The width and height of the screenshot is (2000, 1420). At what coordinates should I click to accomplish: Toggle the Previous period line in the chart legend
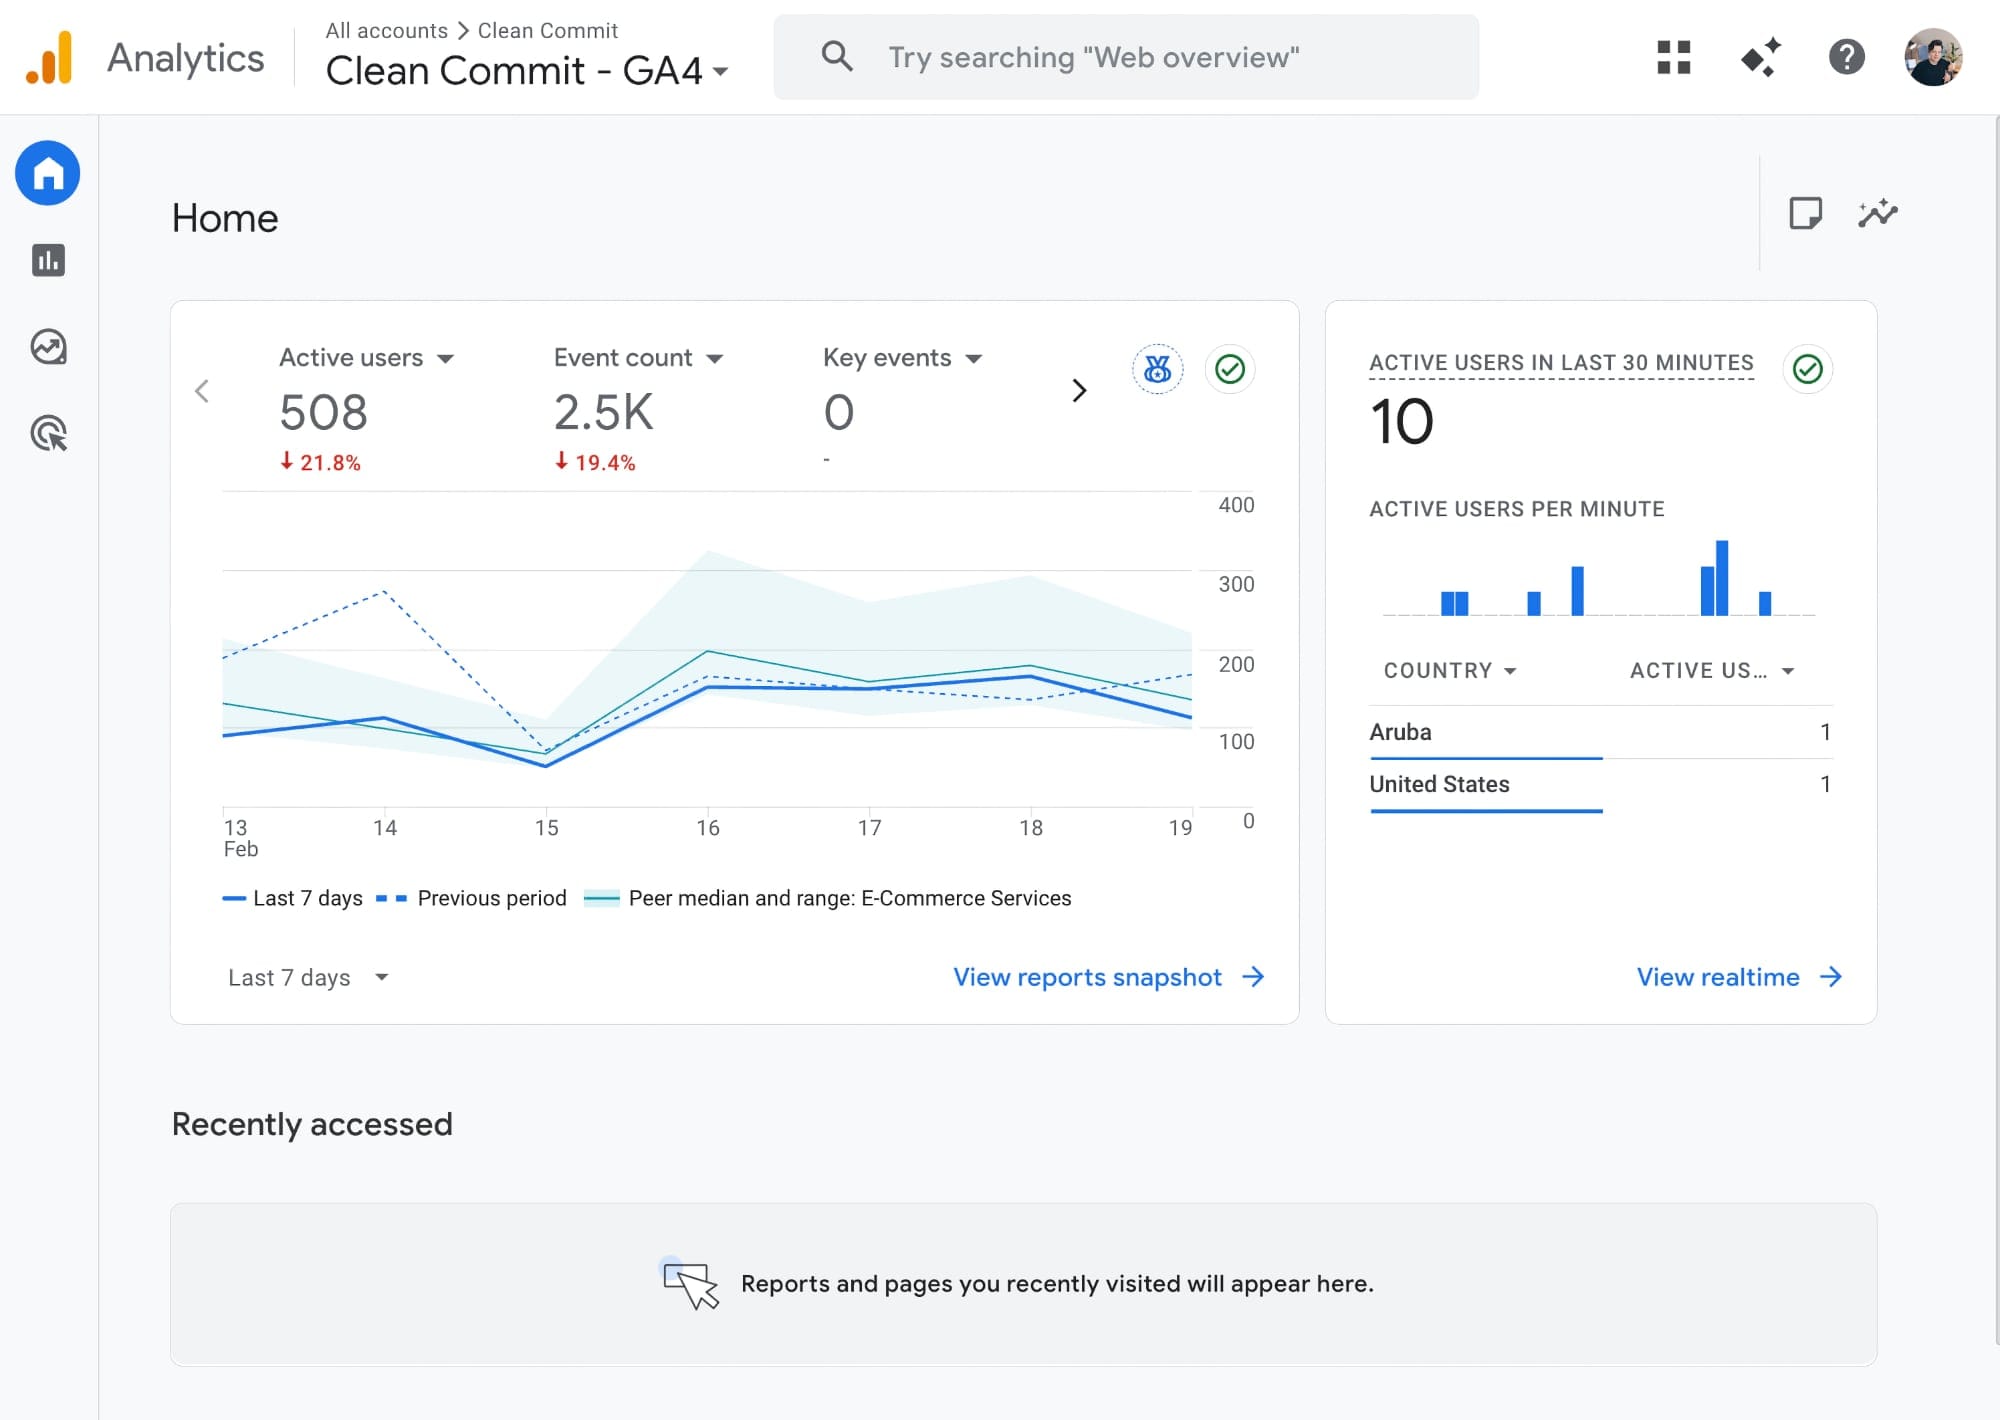click(x=472, y=898)
